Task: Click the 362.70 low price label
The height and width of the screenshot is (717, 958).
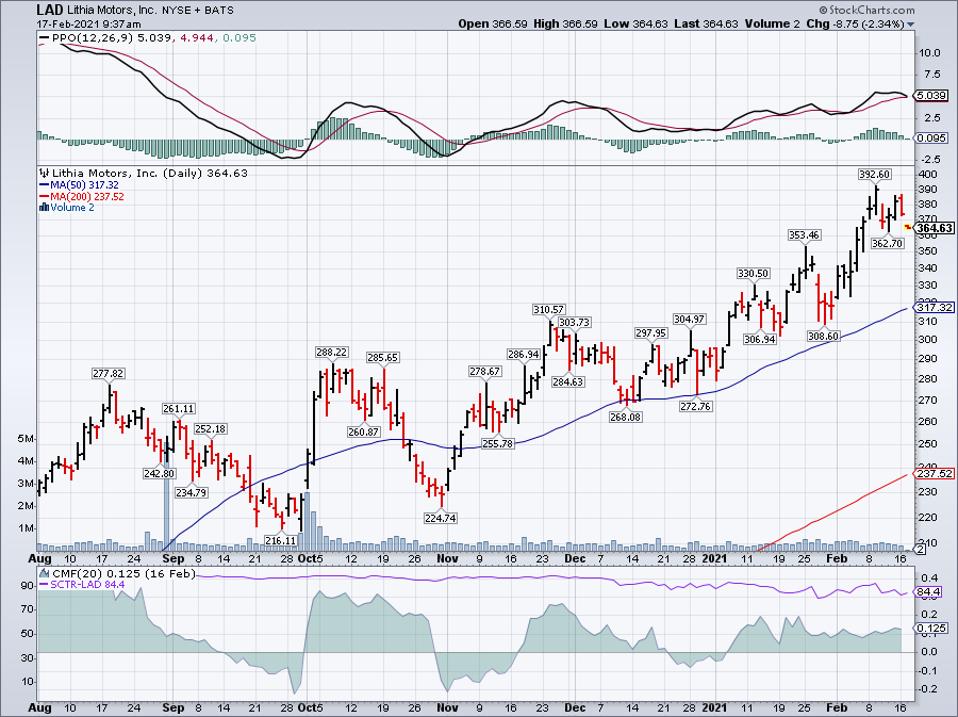Action: pos(887,243)
